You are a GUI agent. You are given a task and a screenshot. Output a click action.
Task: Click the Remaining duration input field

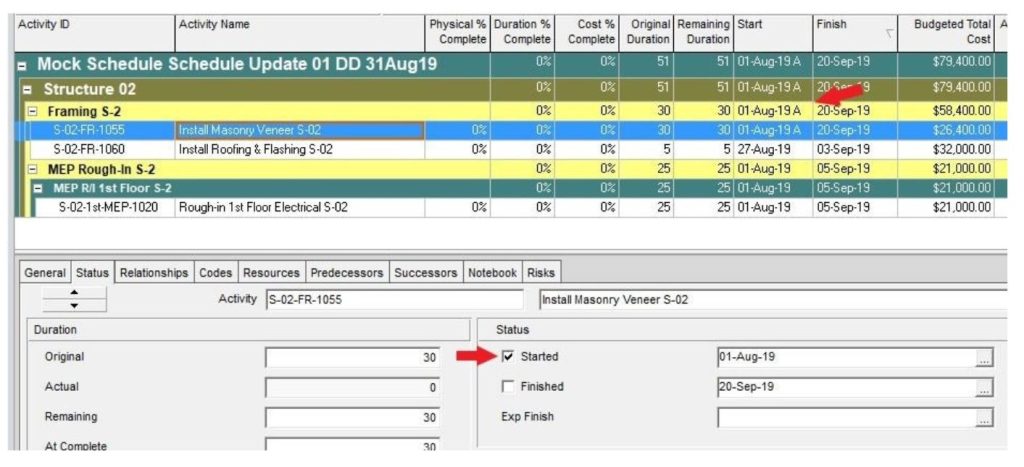click(353, 417)
